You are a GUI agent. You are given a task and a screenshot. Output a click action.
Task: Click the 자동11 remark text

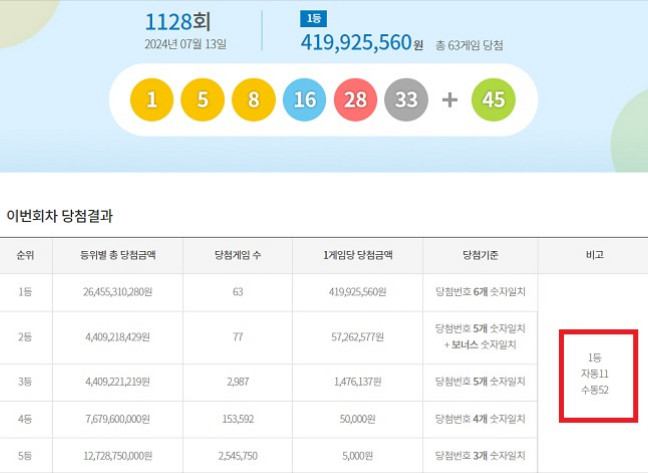click(595, 374)
